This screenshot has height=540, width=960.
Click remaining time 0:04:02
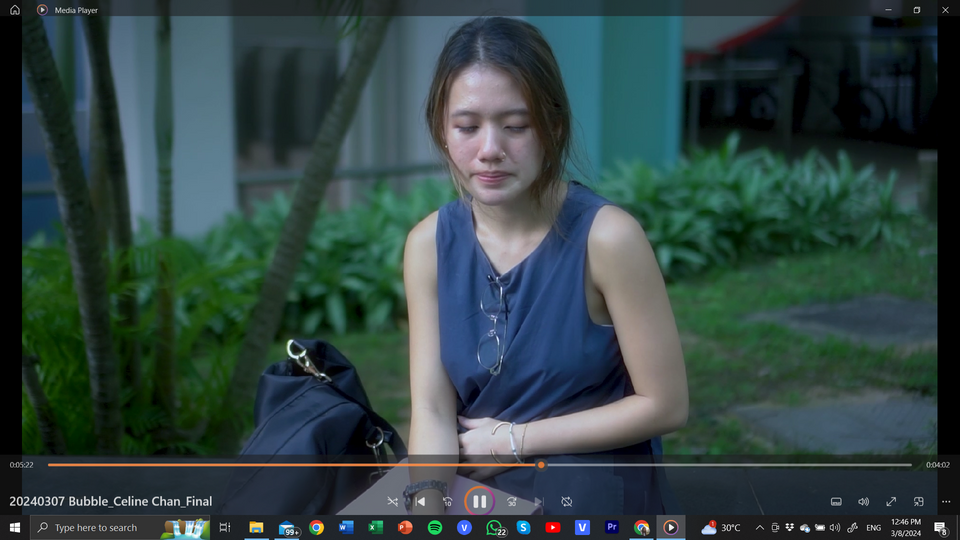(x=937, y=465)
